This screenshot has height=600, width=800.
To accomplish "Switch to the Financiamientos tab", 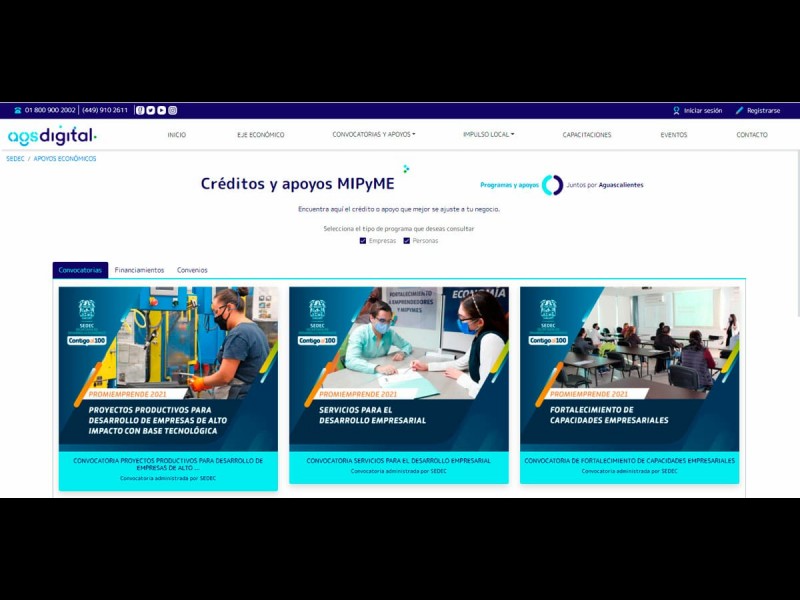I will (x=139, y=270).
